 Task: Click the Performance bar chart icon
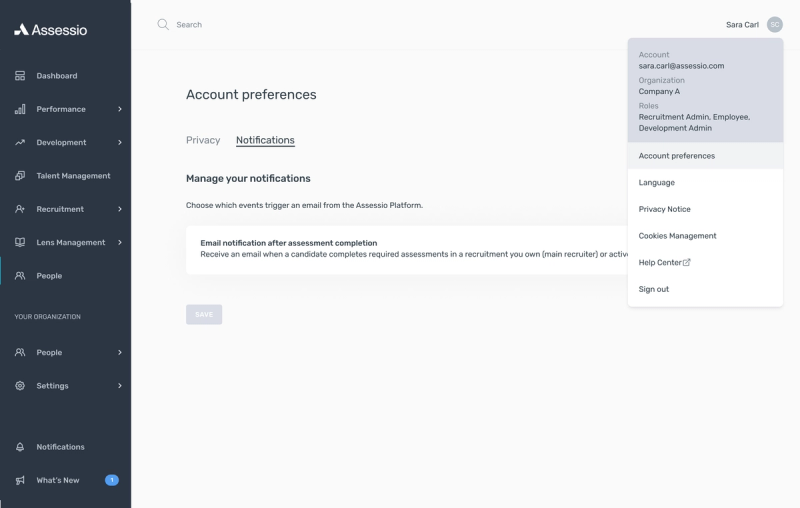click(20, 109)
